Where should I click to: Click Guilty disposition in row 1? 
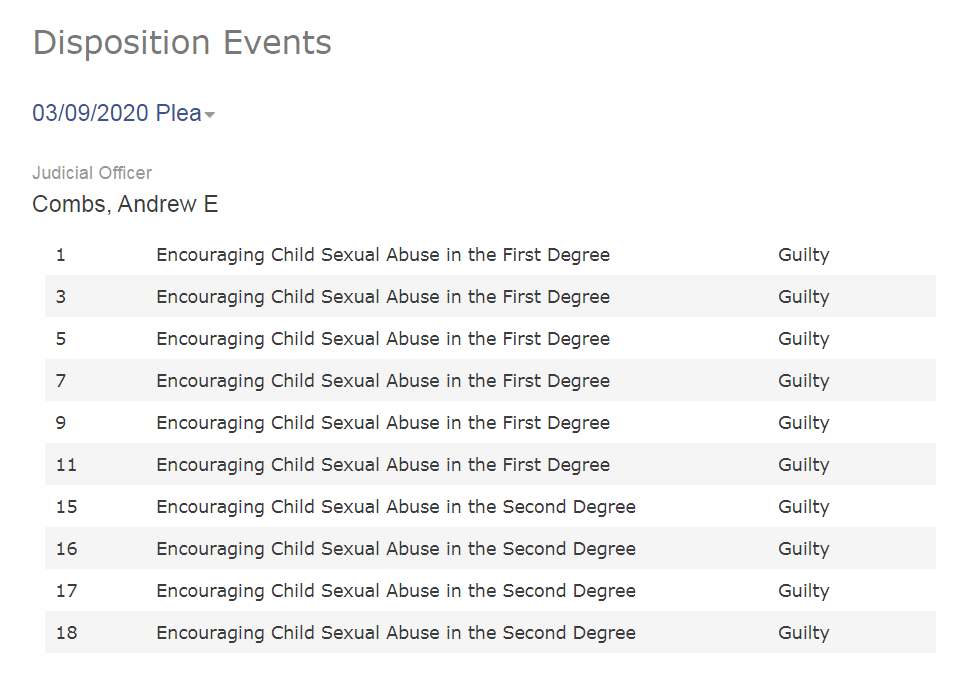(x=804, y=255)
